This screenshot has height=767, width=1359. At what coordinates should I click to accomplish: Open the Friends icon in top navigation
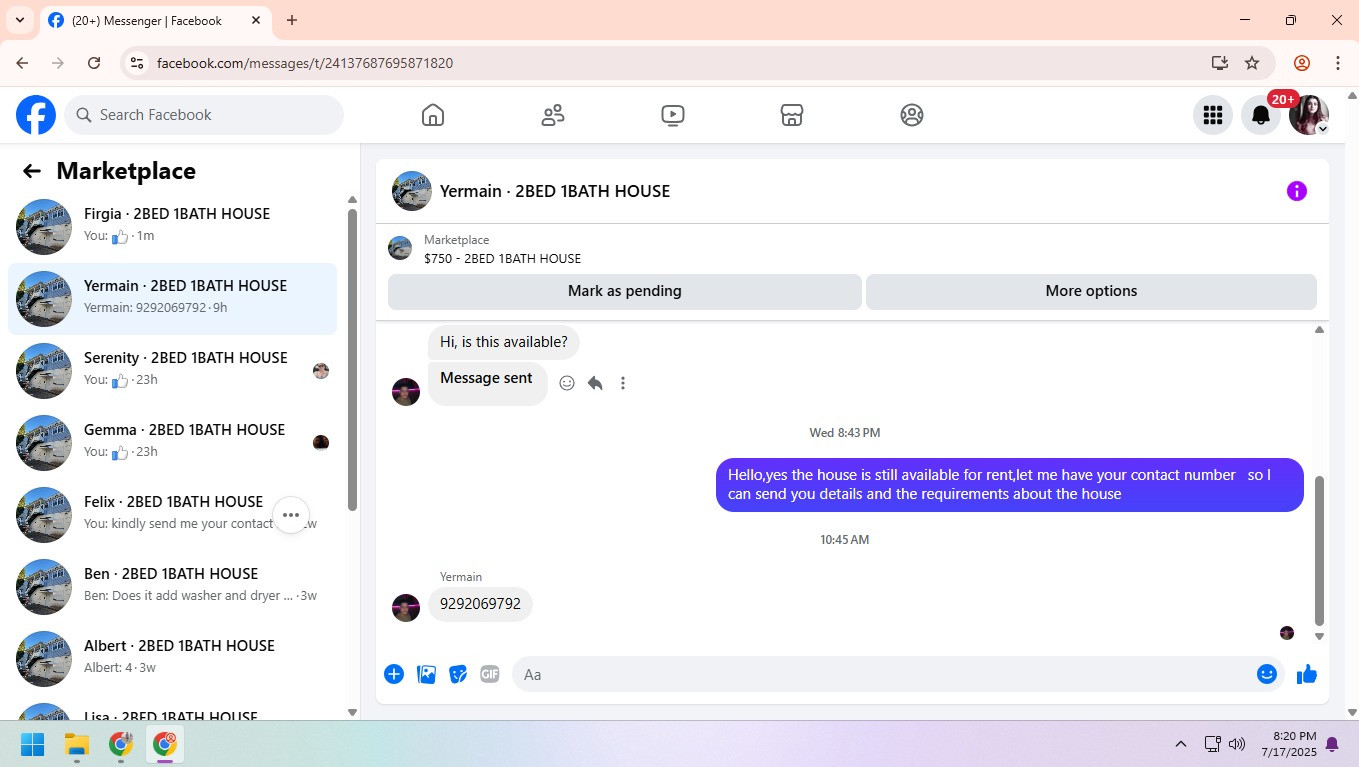553,115
